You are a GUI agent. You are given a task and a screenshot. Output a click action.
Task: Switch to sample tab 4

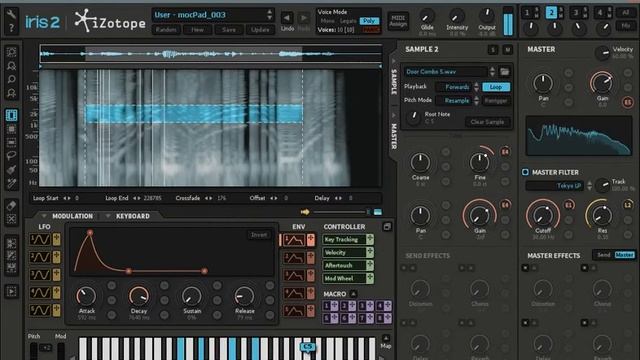(600, 13)
